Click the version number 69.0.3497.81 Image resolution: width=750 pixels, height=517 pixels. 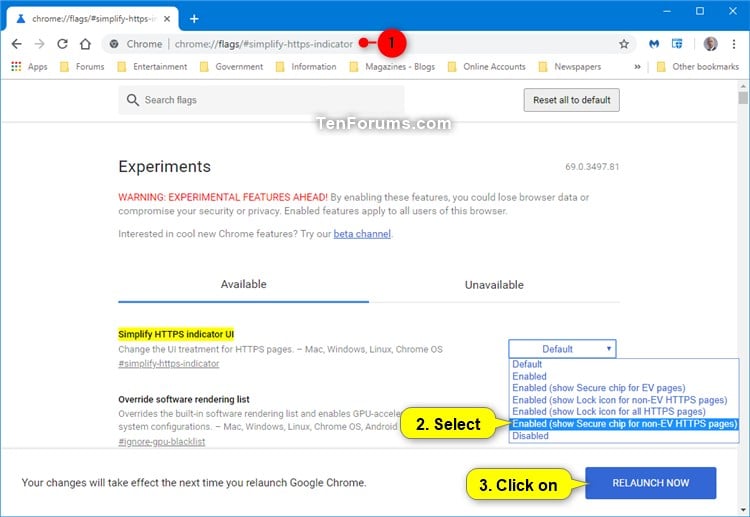click(592, 167)
